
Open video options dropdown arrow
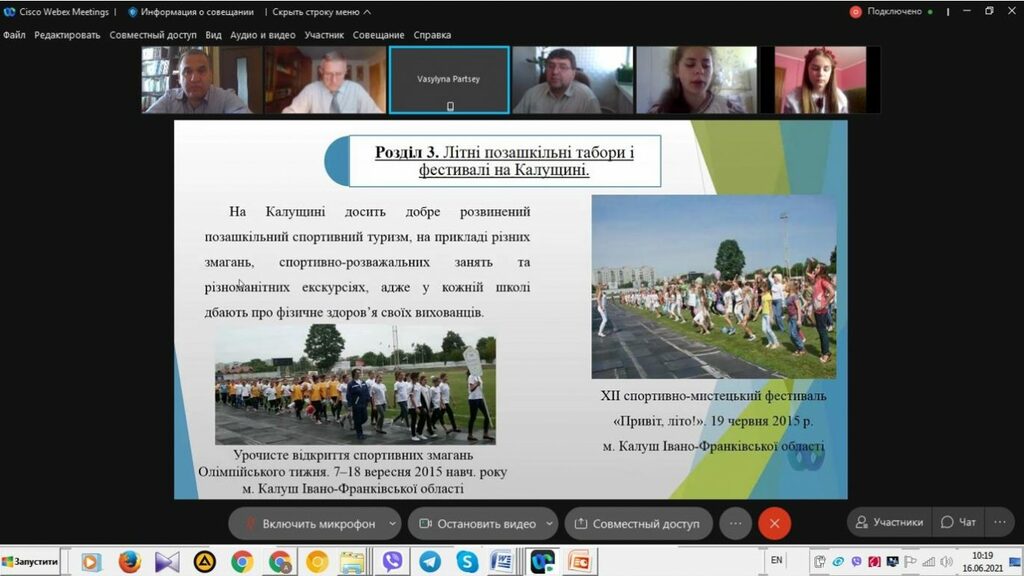coord(550,523)
